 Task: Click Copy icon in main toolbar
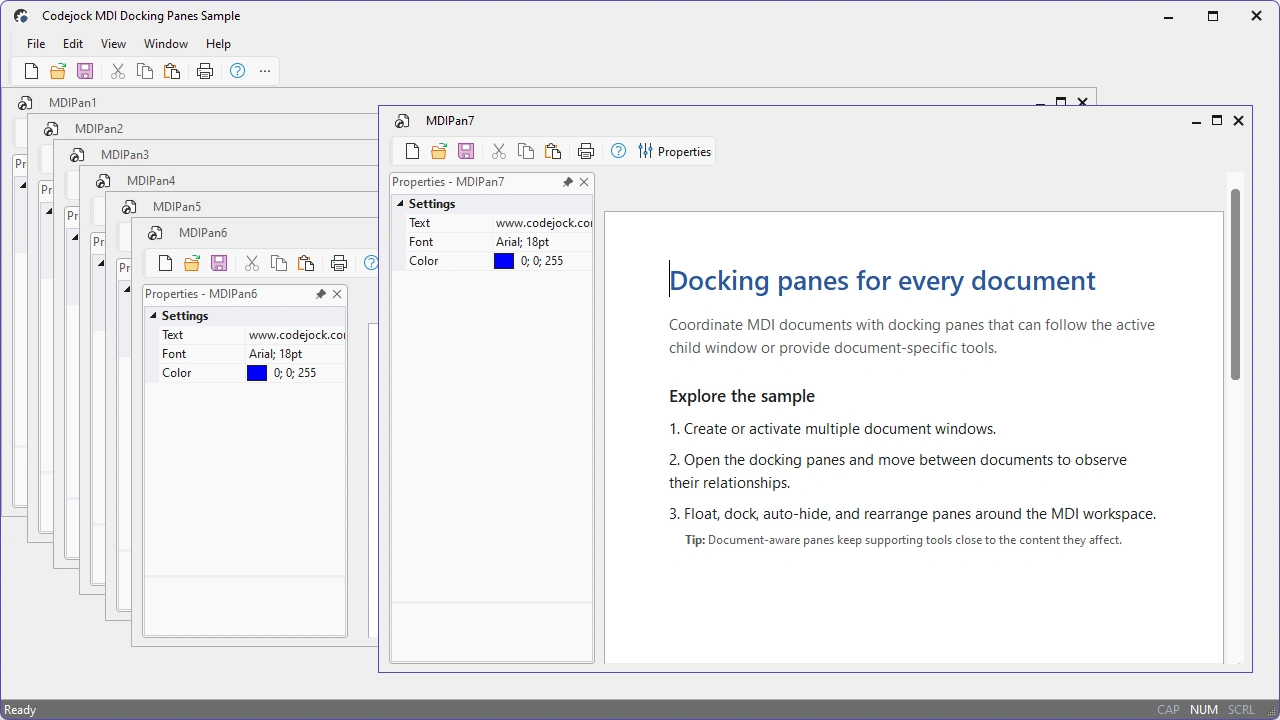click(x=145, y=71)
